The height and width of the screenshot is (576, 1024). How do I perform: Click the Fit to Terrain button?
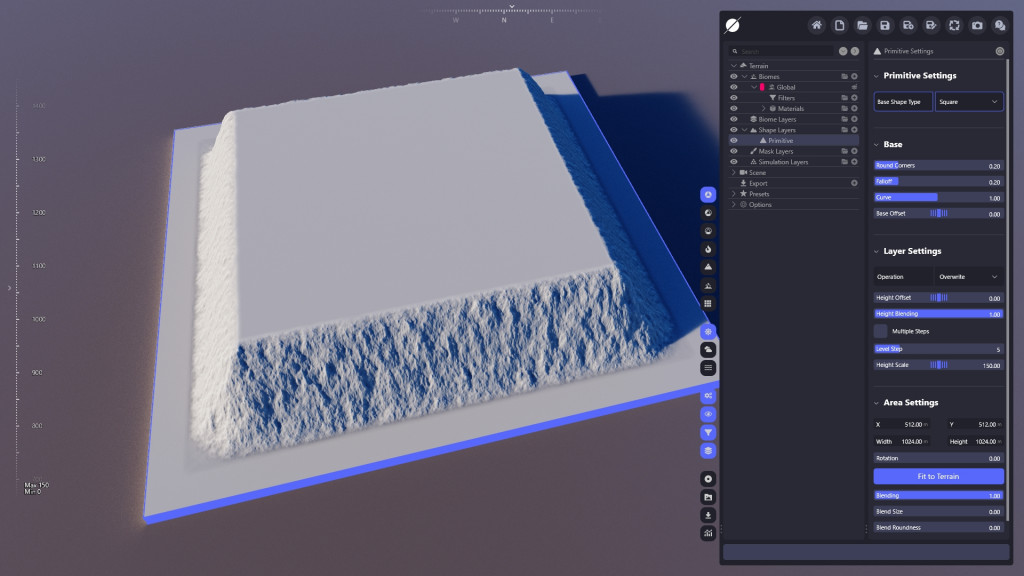[x=938, y=476]
